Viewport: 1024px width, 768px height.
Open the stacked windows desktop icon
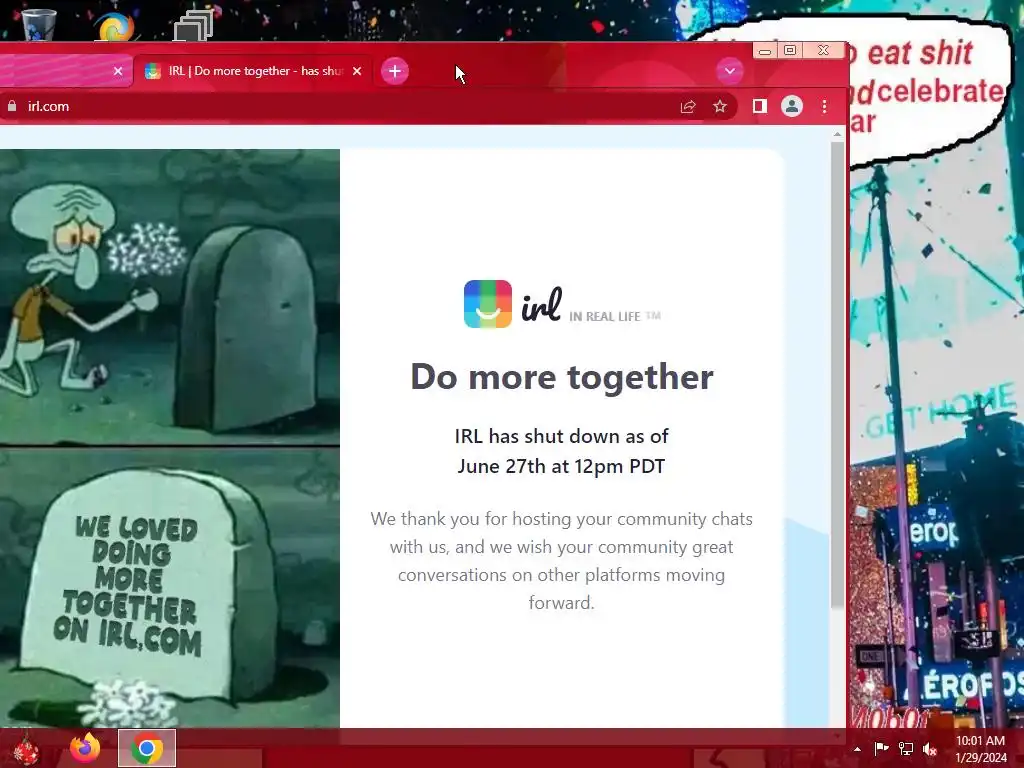click(193, 25)
